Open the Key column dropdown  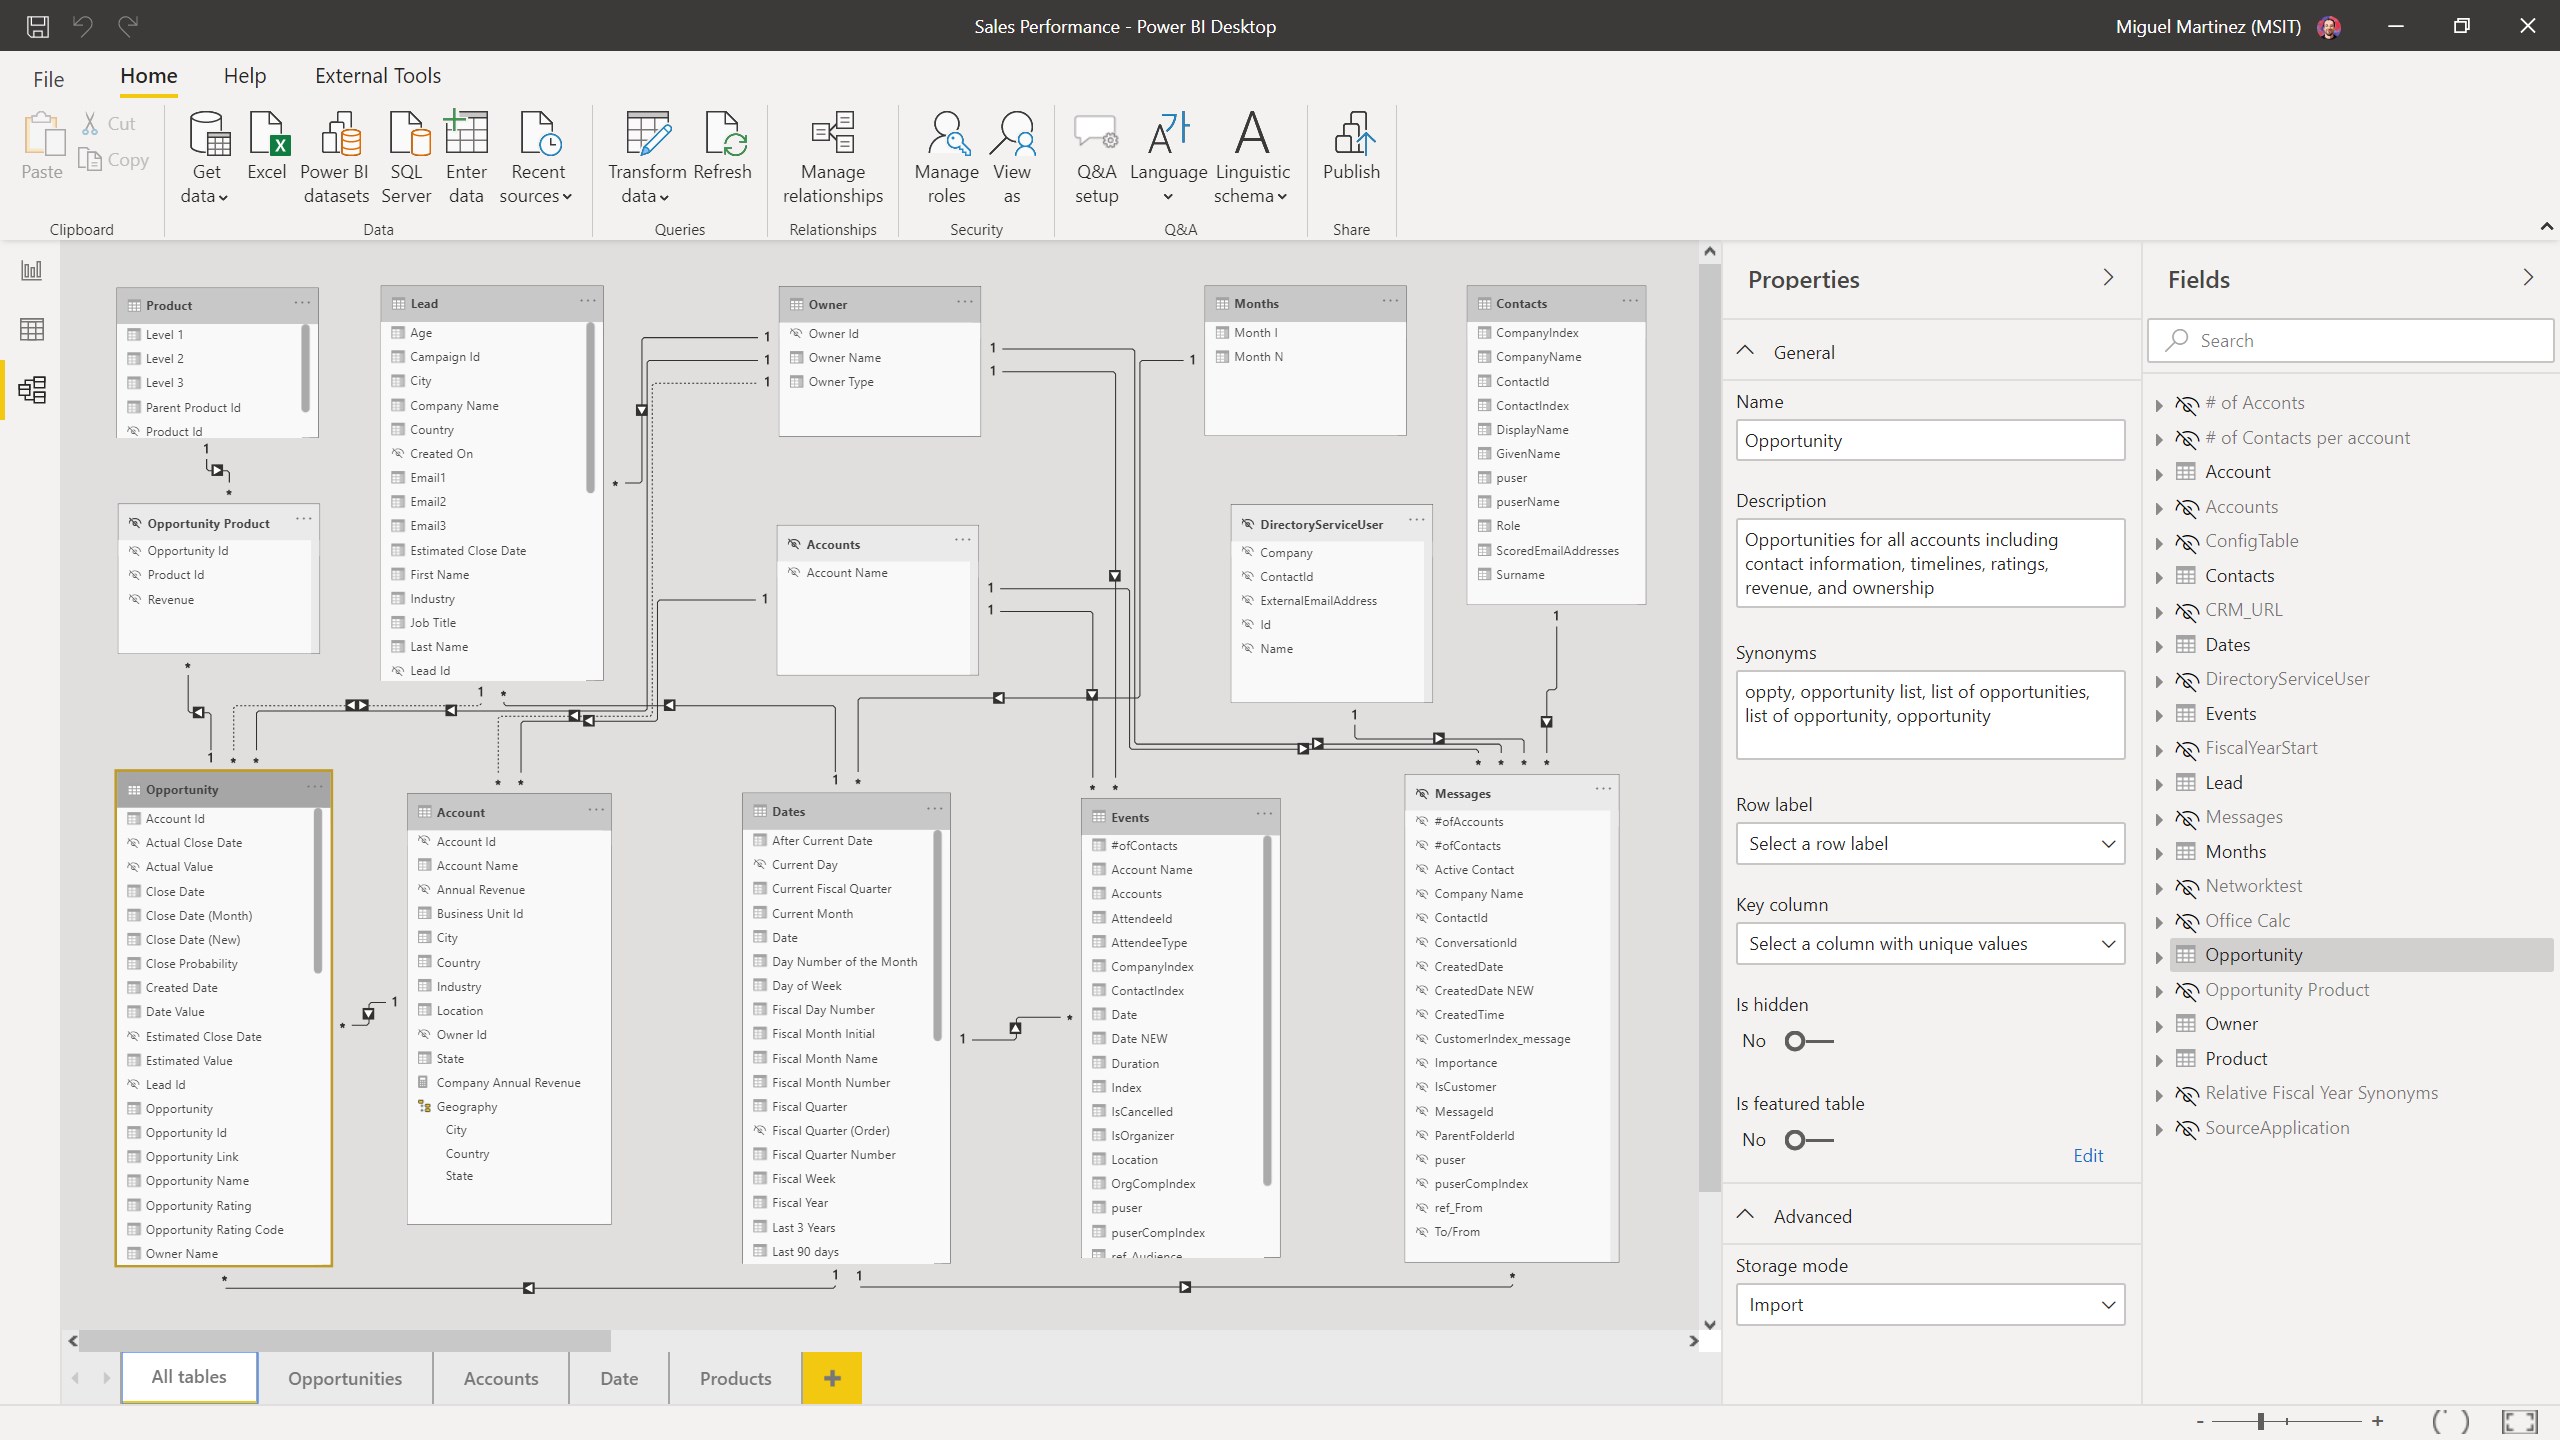click(x=1930, y=944)
